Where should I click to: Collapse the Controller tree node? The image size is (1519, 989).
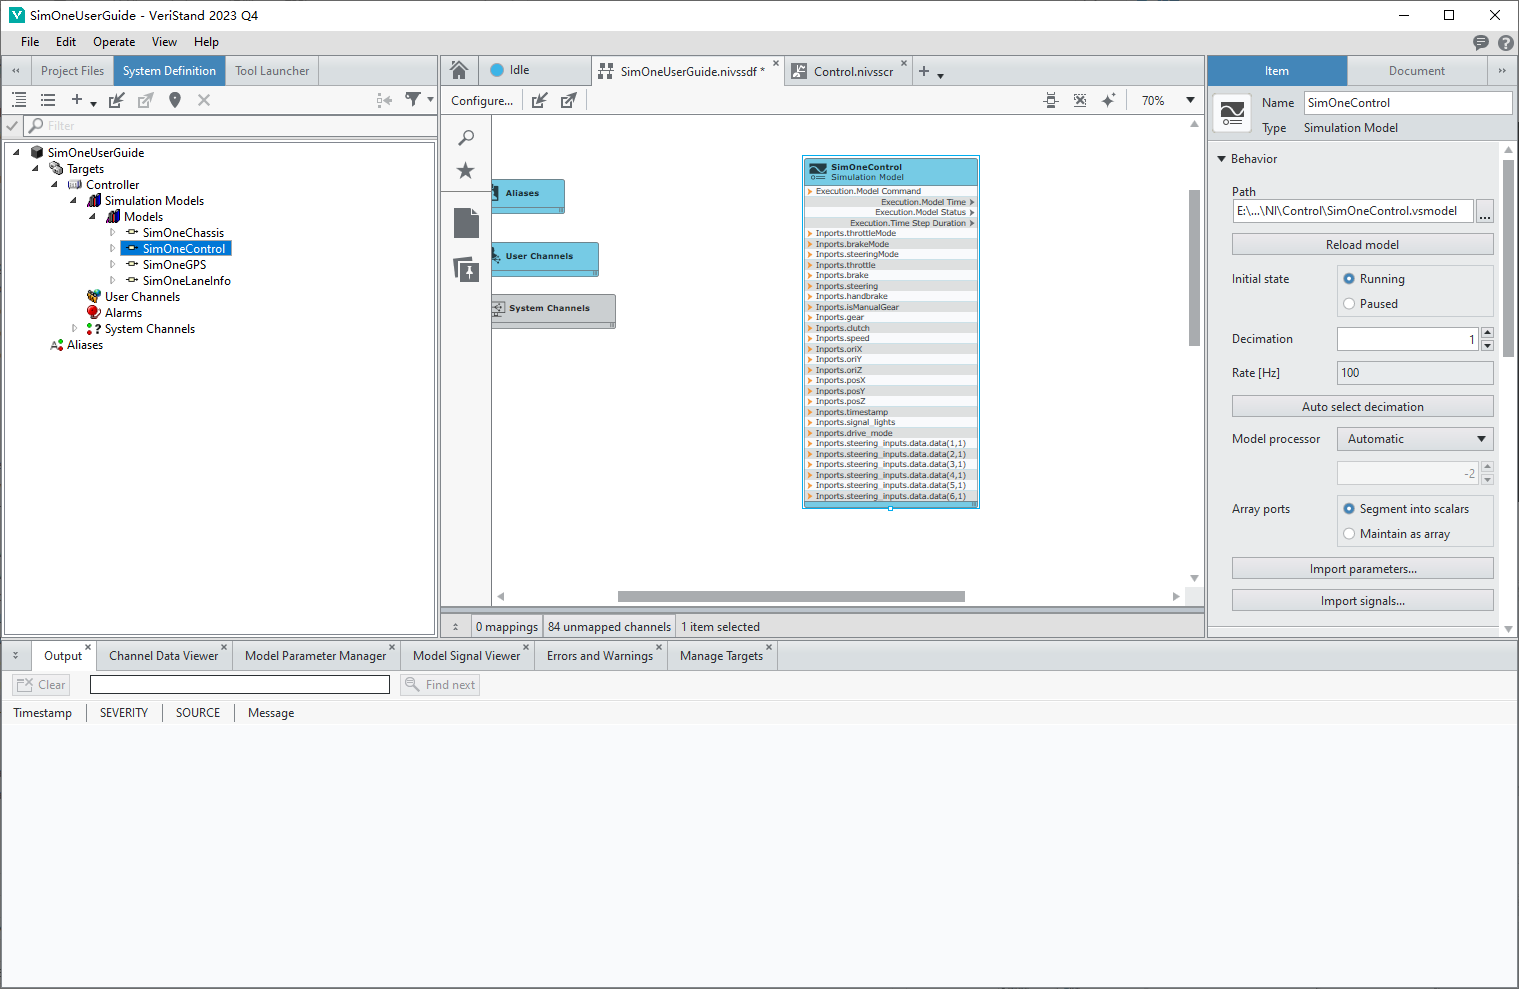[54, 185]
